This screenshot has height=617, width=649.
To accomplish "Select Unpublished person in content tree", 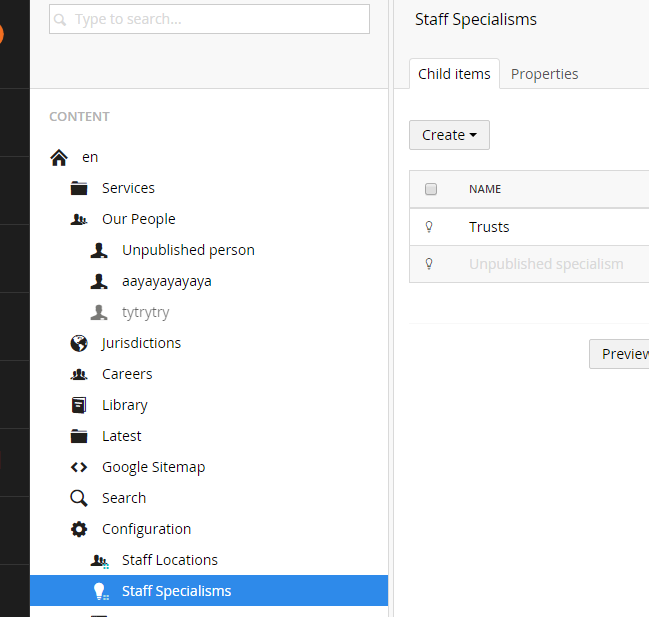I will click(188, 250).
